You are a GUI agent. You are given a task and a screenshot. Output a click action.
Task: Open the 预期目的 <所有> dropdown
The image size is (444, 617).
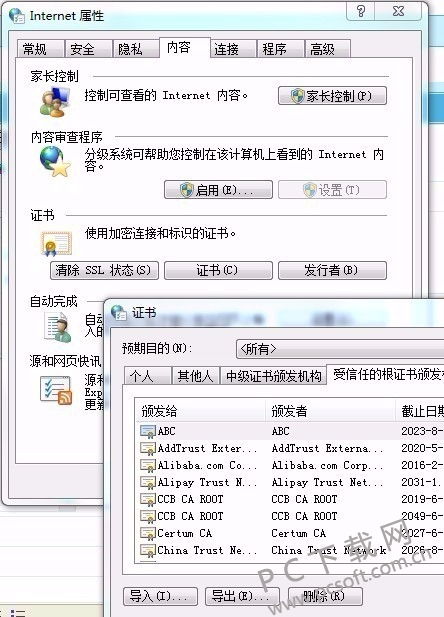pos(340,349)
